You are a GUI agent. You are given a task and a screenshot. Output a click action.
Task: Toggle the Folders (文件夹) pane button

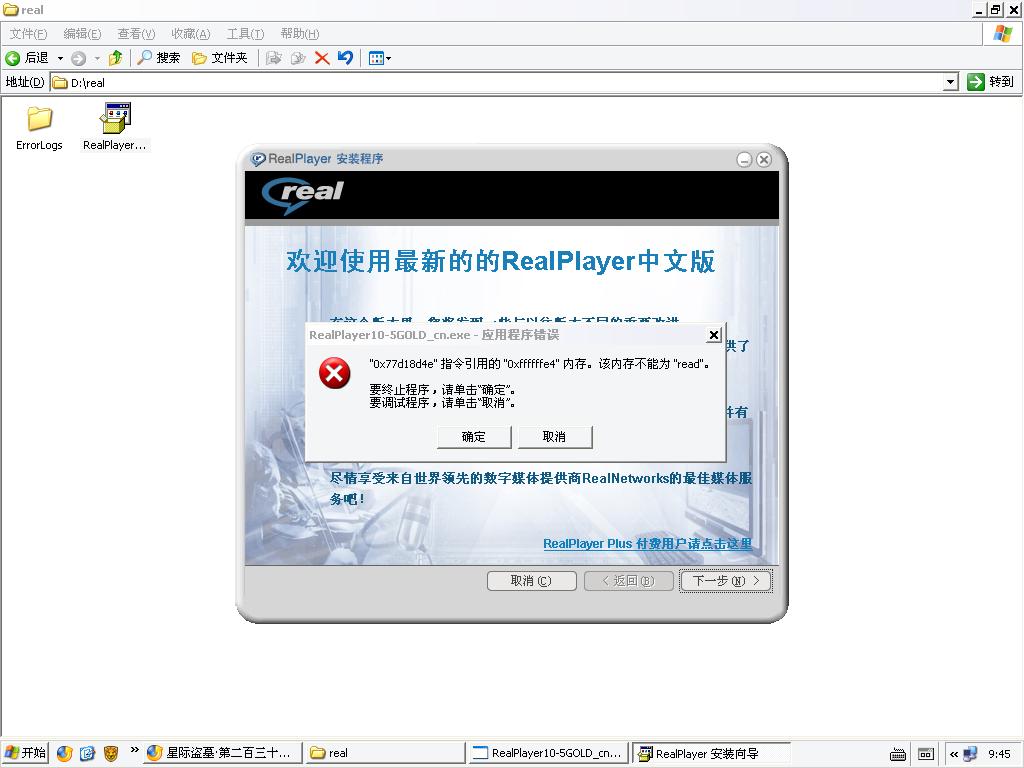(219, 58)
